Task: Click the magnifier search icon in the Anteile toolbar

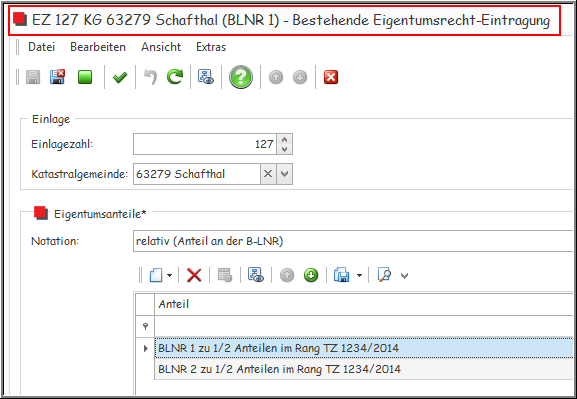Action: [384, 275]
